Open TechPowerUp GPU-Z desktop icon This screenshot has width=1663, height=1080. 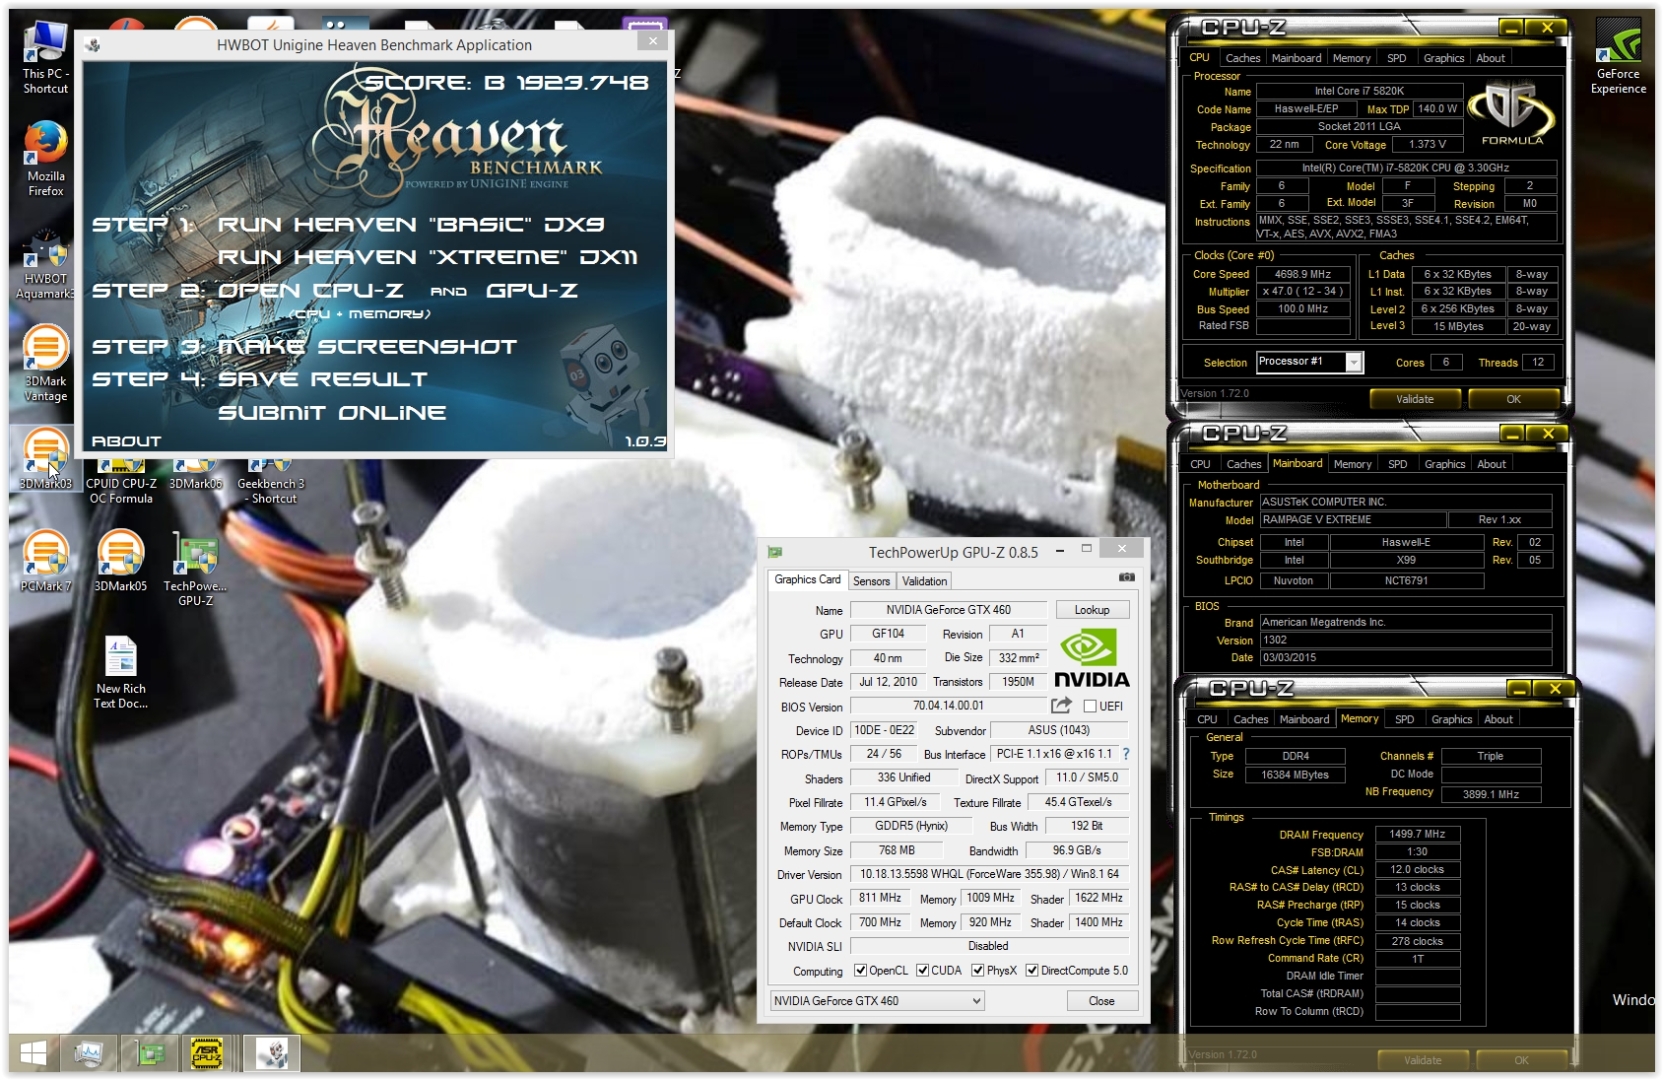195,568
